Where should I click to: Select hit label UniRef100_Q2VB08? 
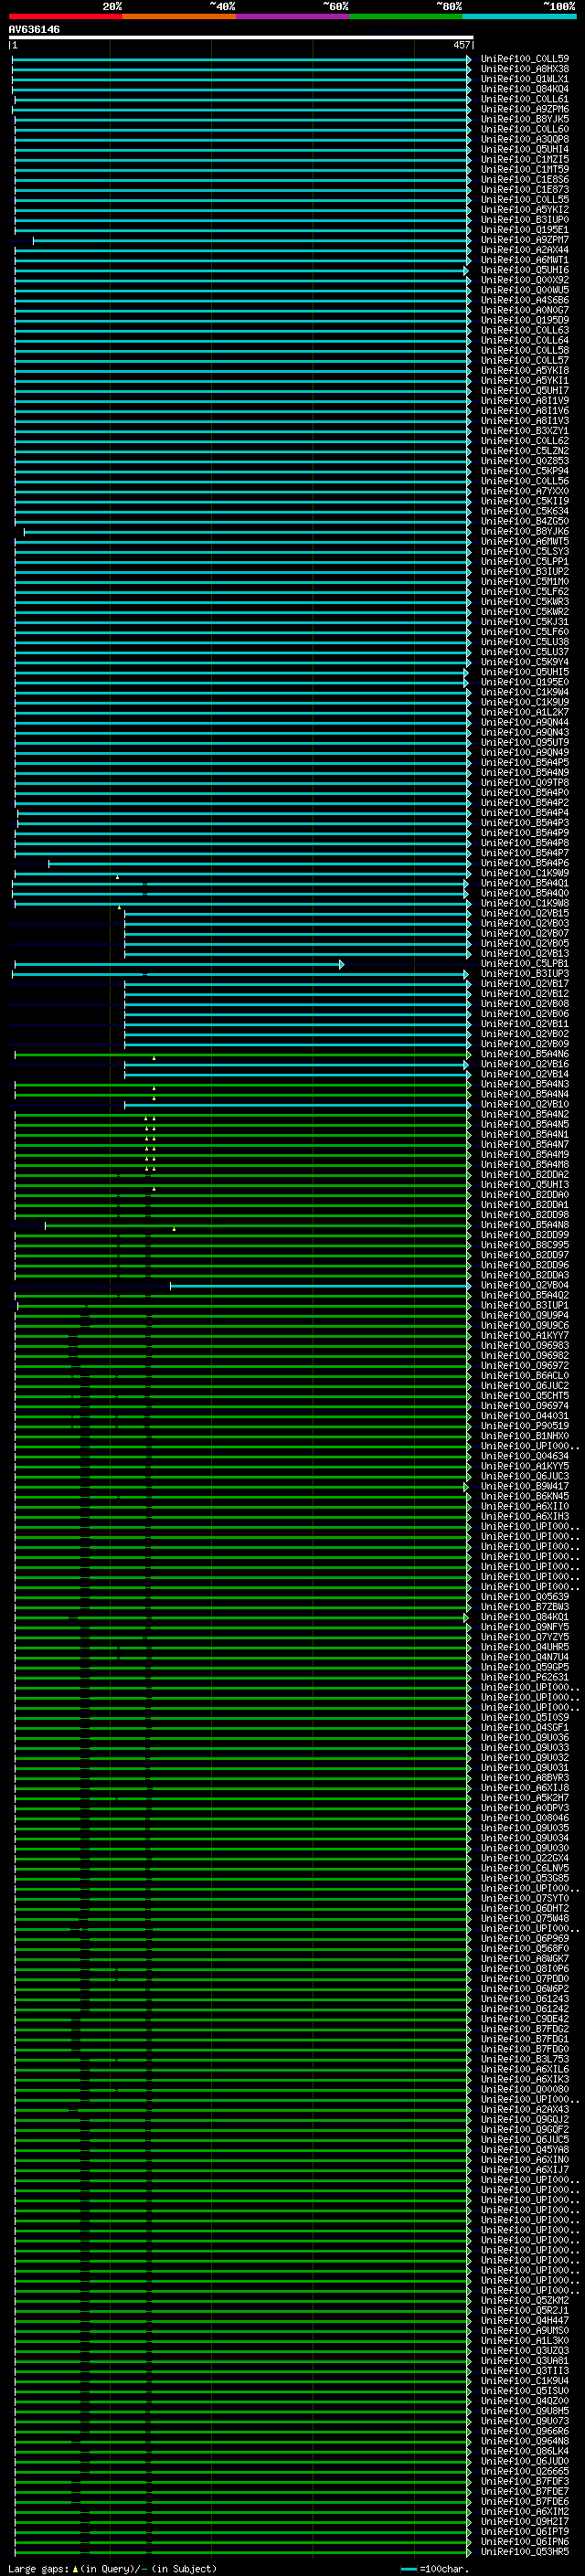click(x=524, y=1004)
